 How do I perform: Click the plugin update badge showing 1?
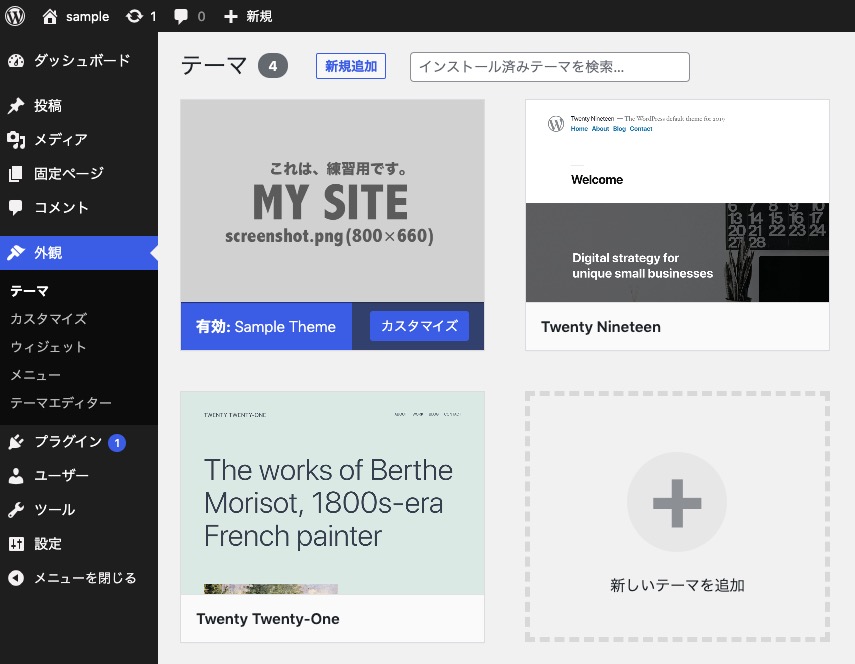point(117,443)
